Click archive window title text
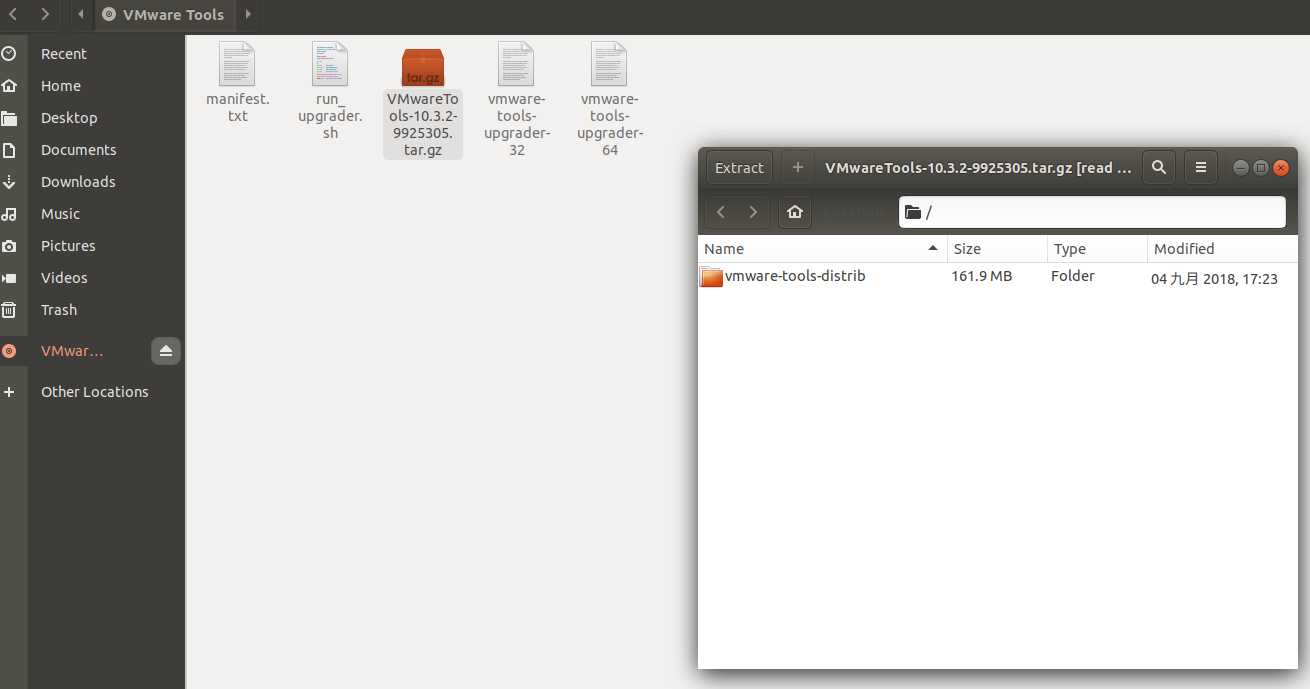Image resolution: width=1310 pixels, height=689 pixels. (x=978, y=168)
